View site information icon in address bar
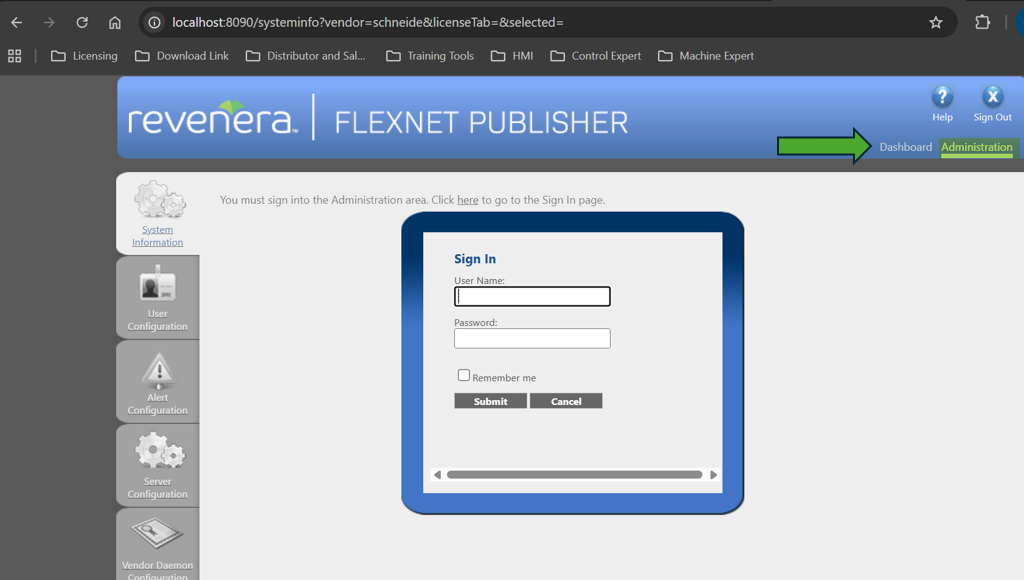This screenshot has width=1024, height=580. pos(154,23)
